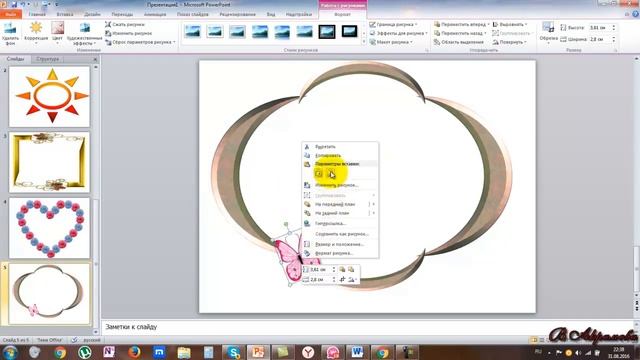Click Bring Forward (Переместить вперед) in ribbon
Viewport: 640px width, 360px height.
click(461, 24)
